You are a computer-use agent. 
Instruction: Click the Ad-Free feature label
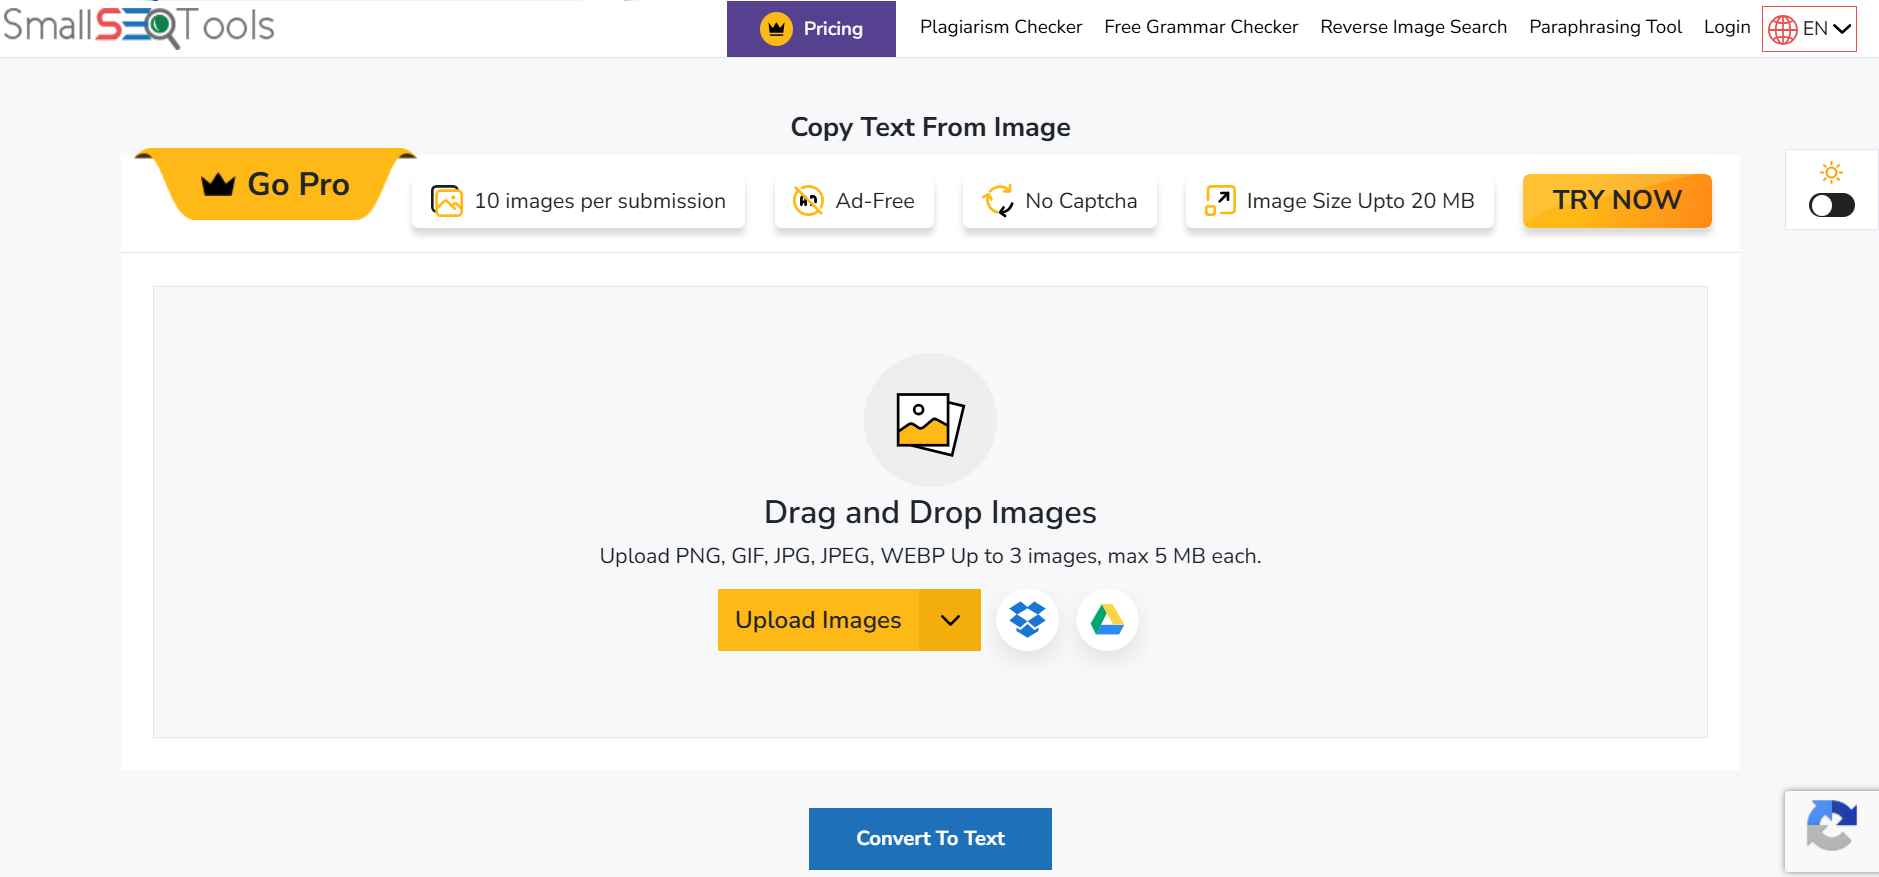click(875, 201)
